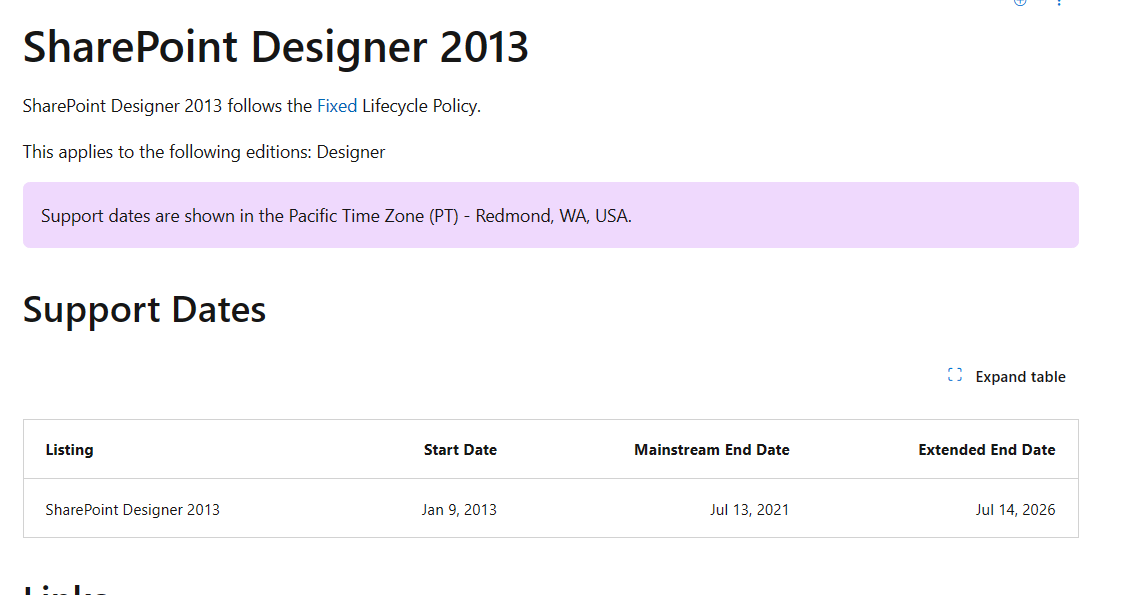Image resolution: width=1122 pixels, height=595 pixels.
Task: Select the Start Date column header
Action: [460, 450]
